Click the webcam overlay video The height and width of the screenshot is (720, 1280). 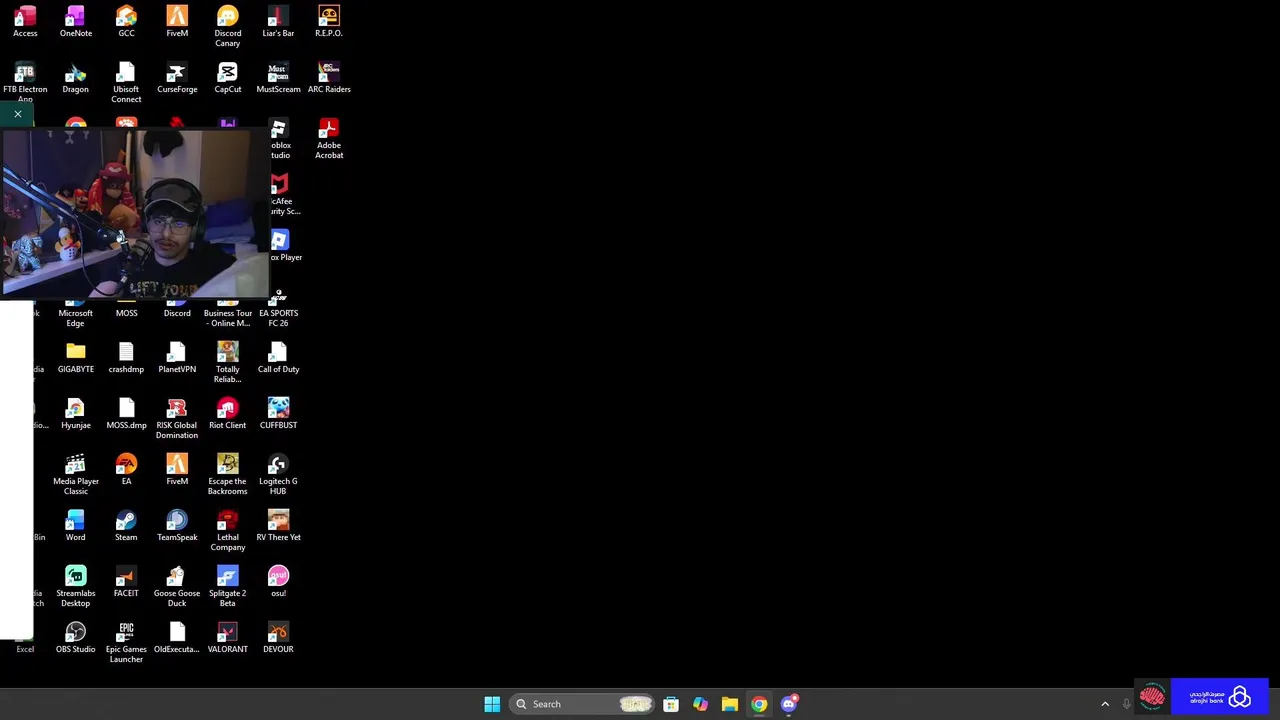click(x=136, y=213)
